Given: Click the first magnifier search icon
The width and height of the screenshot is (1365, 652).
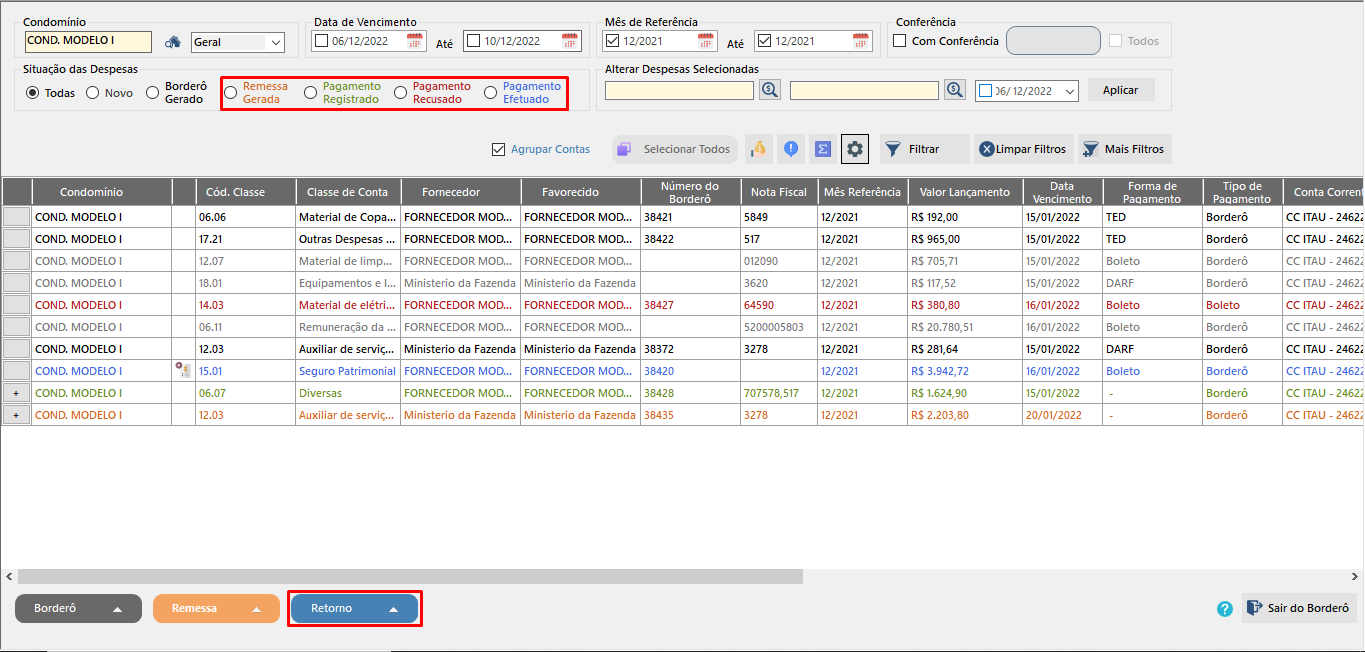Looking at the screenshot, I should pos(769,90).
